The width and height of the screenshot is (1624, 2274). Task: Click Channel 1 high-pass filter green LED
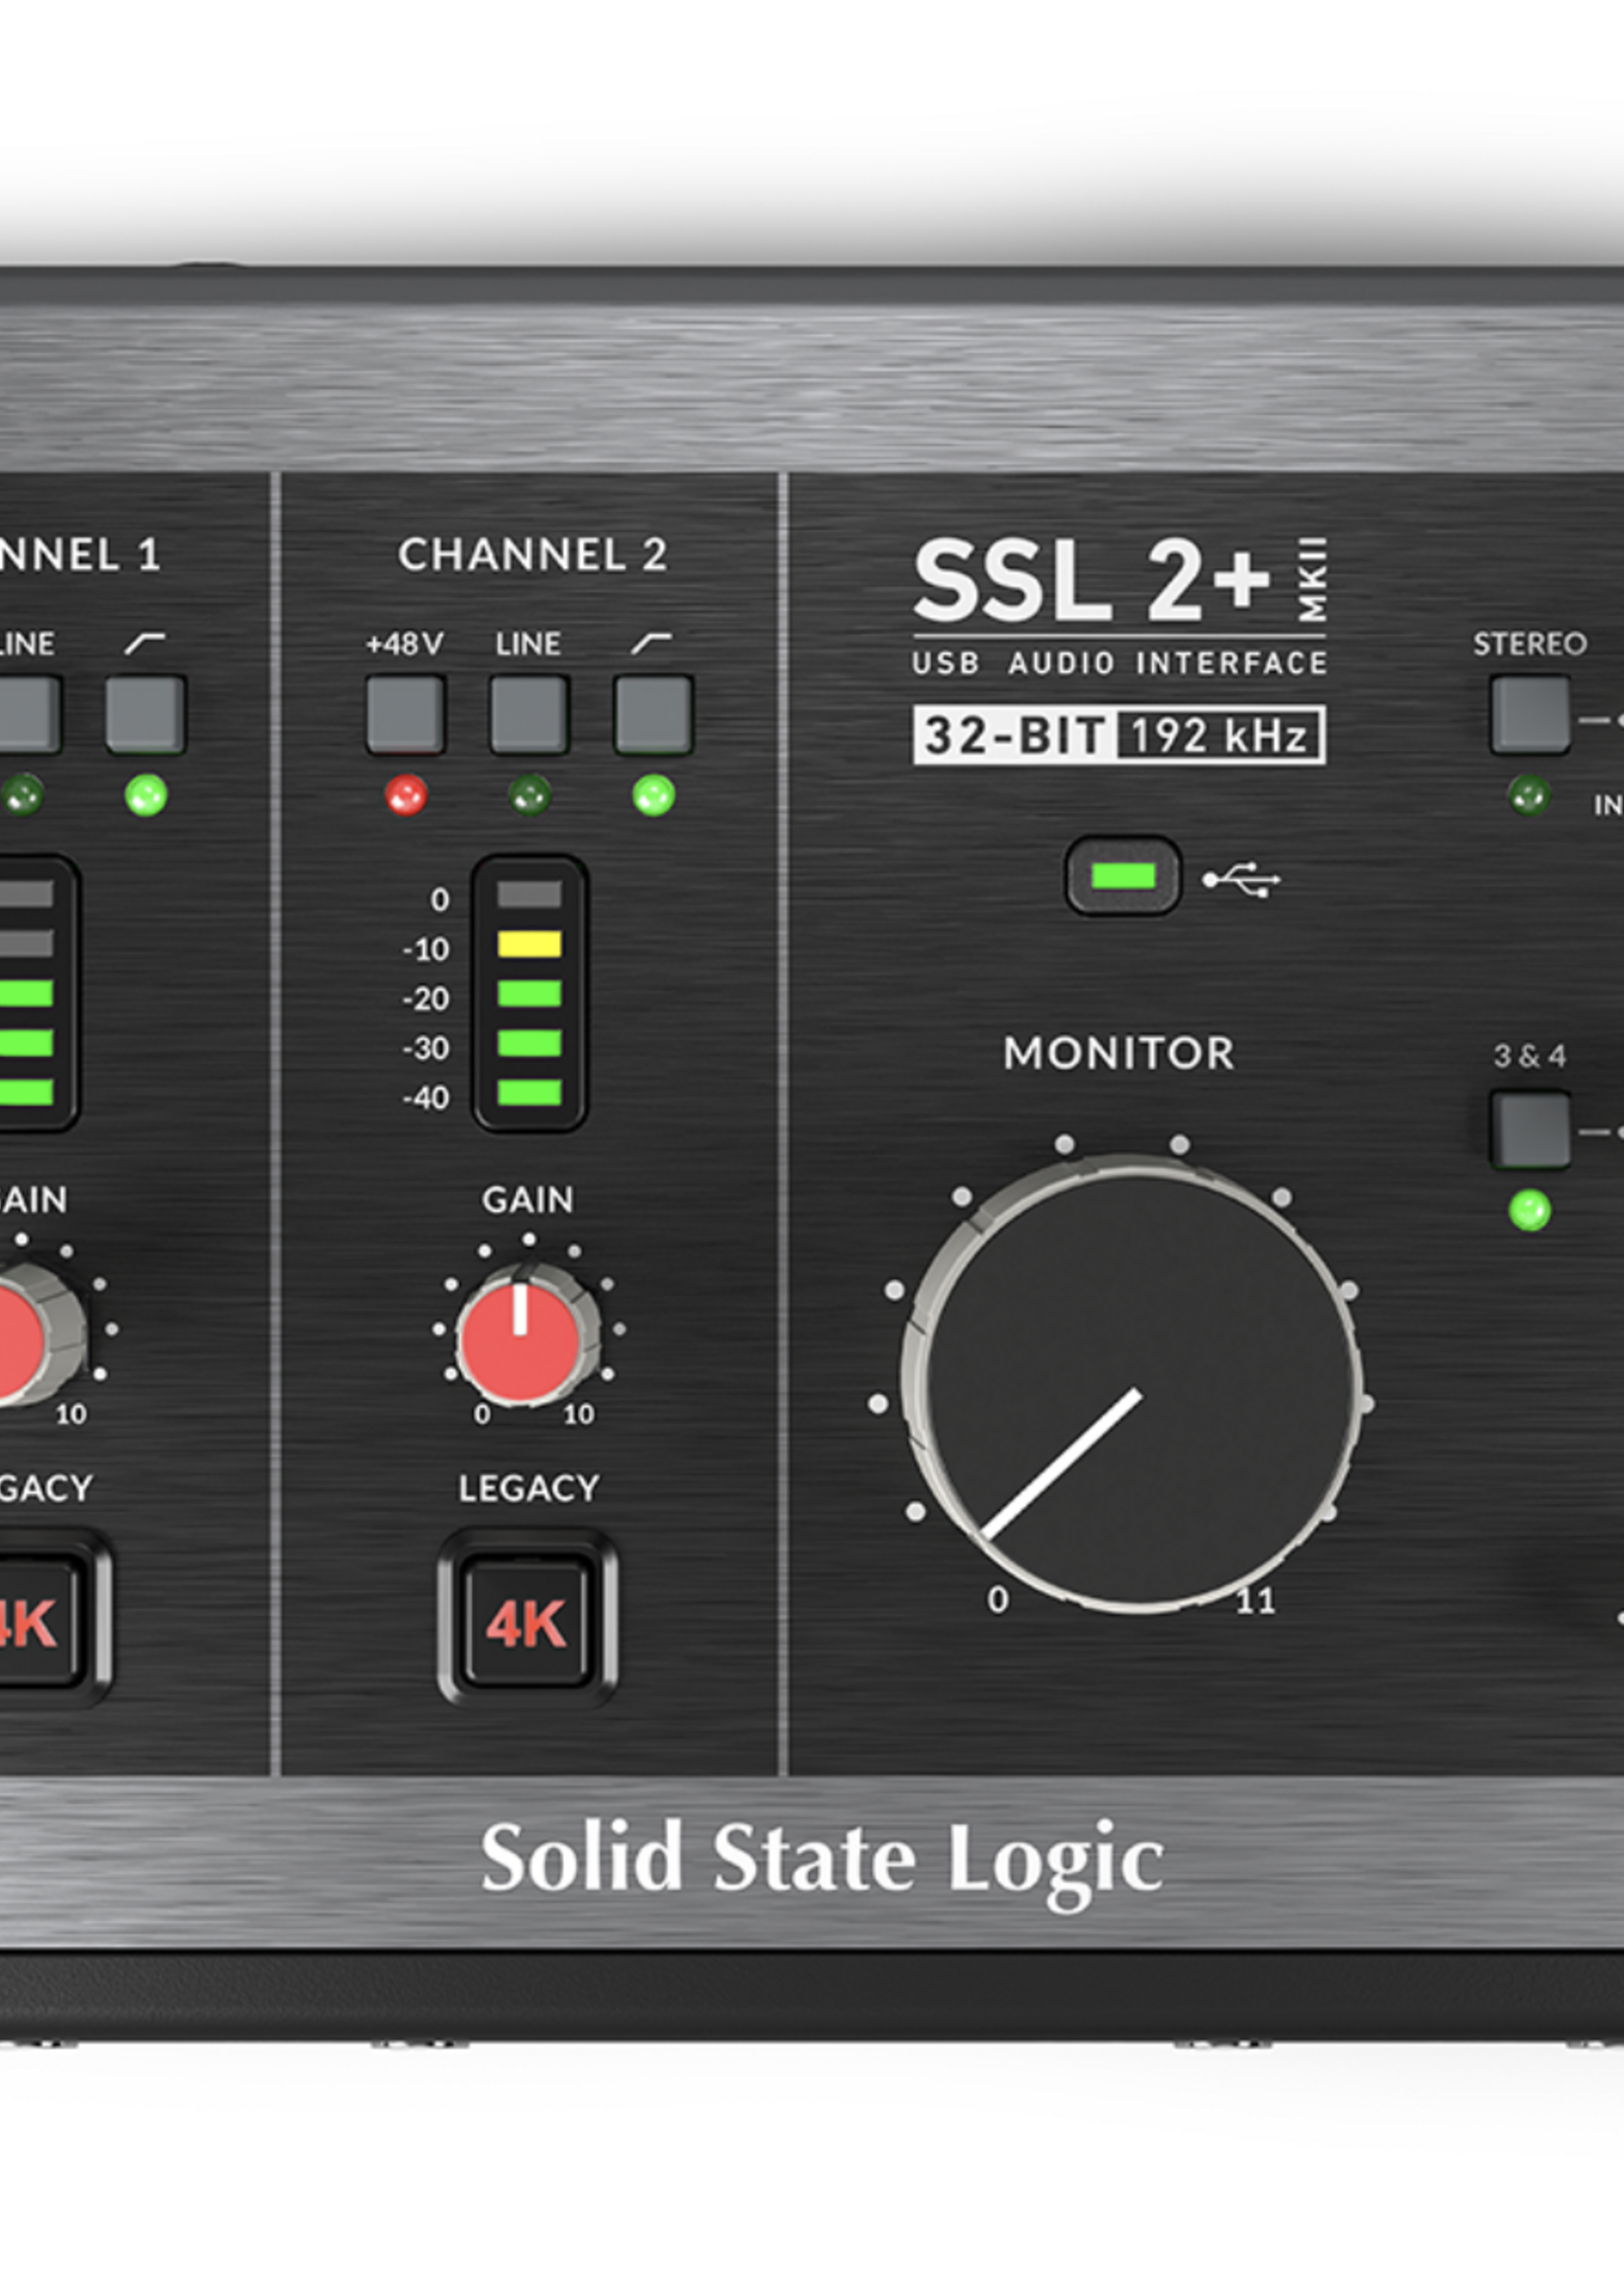click(146, 796)
